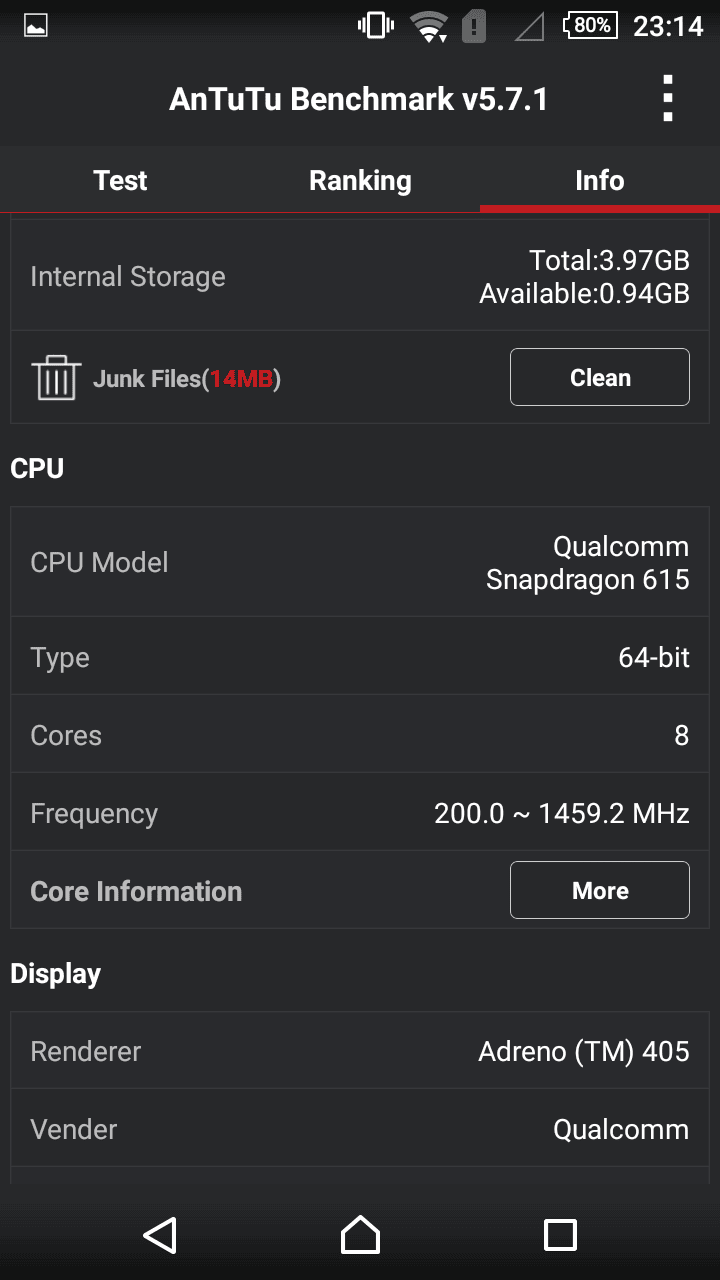Open the three-dot overflow menu
The height and width of the screenshot is (1280, 720).
click(x=668, y=99)
